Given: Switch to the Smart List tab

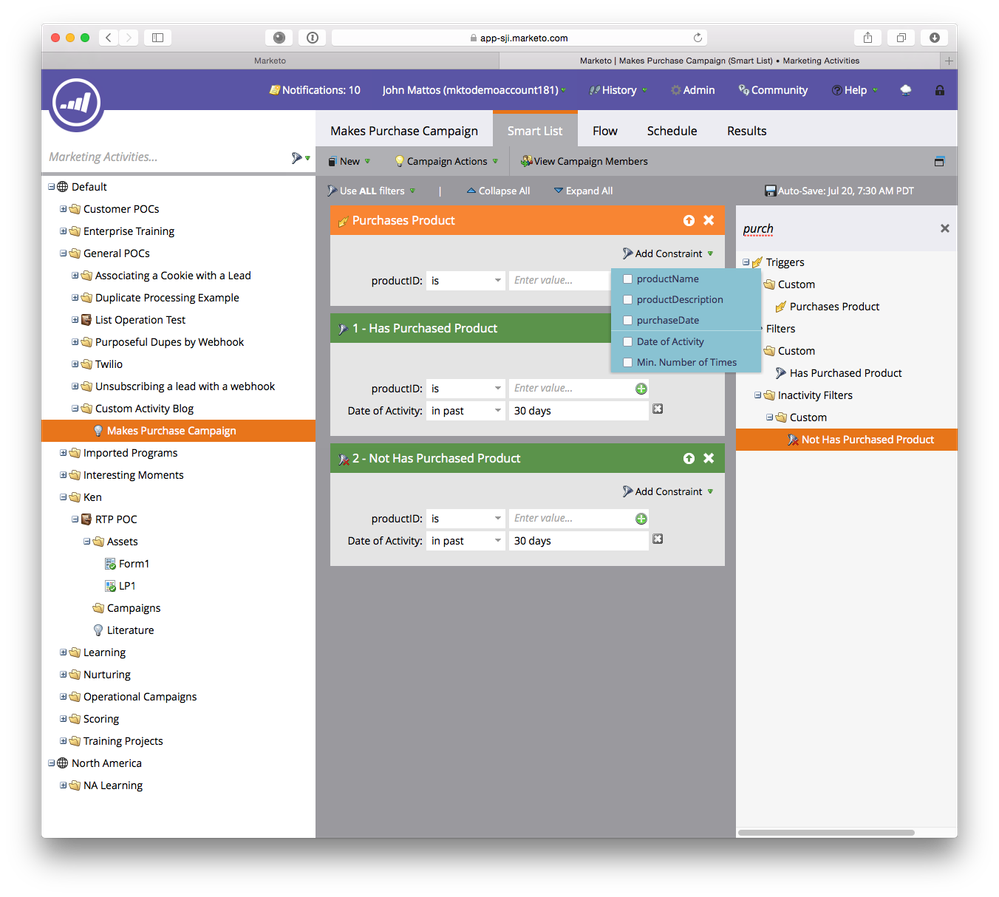Looking at the screenshot, I should [535, 131].
